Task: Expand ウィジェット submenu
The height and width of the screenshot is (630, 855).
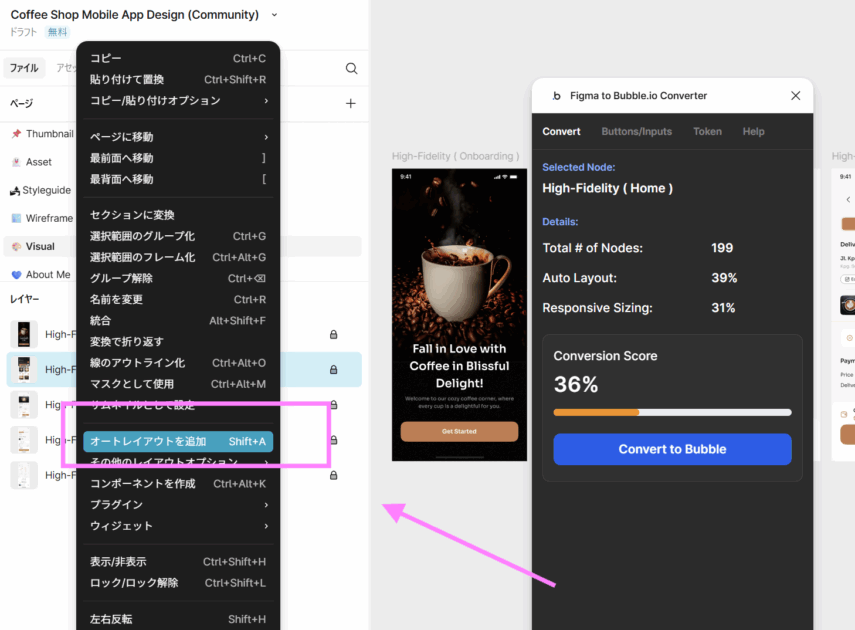Action: (x=178, y=526)
